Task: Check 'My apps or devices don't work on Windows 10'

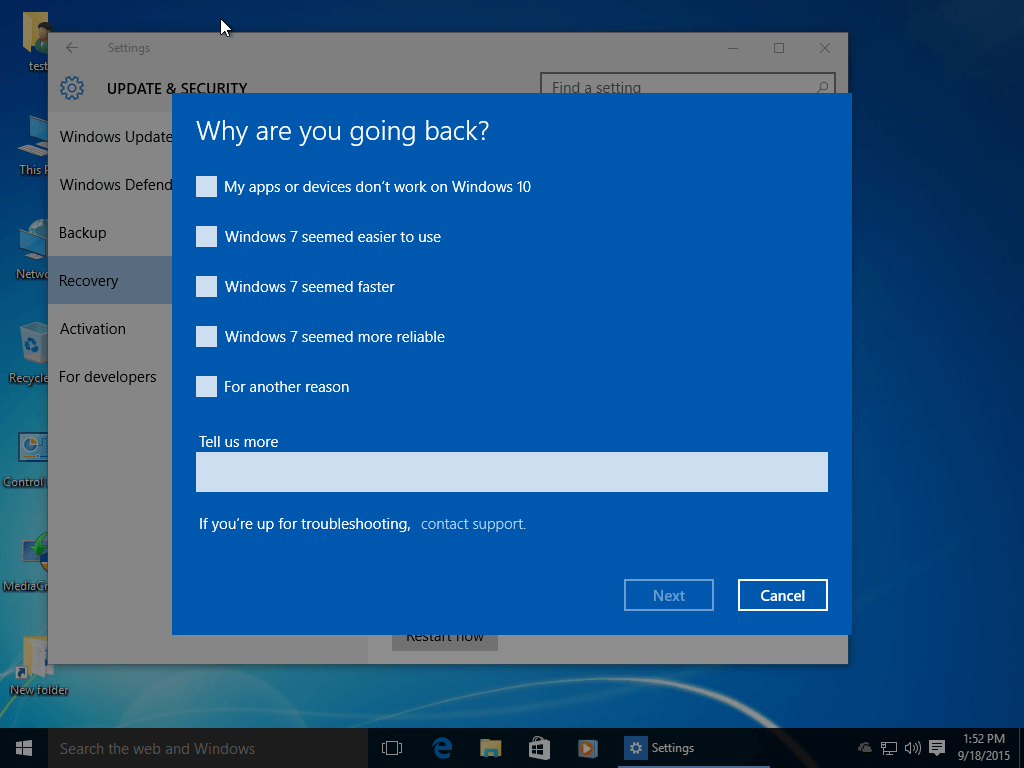Action: [206, 187]
